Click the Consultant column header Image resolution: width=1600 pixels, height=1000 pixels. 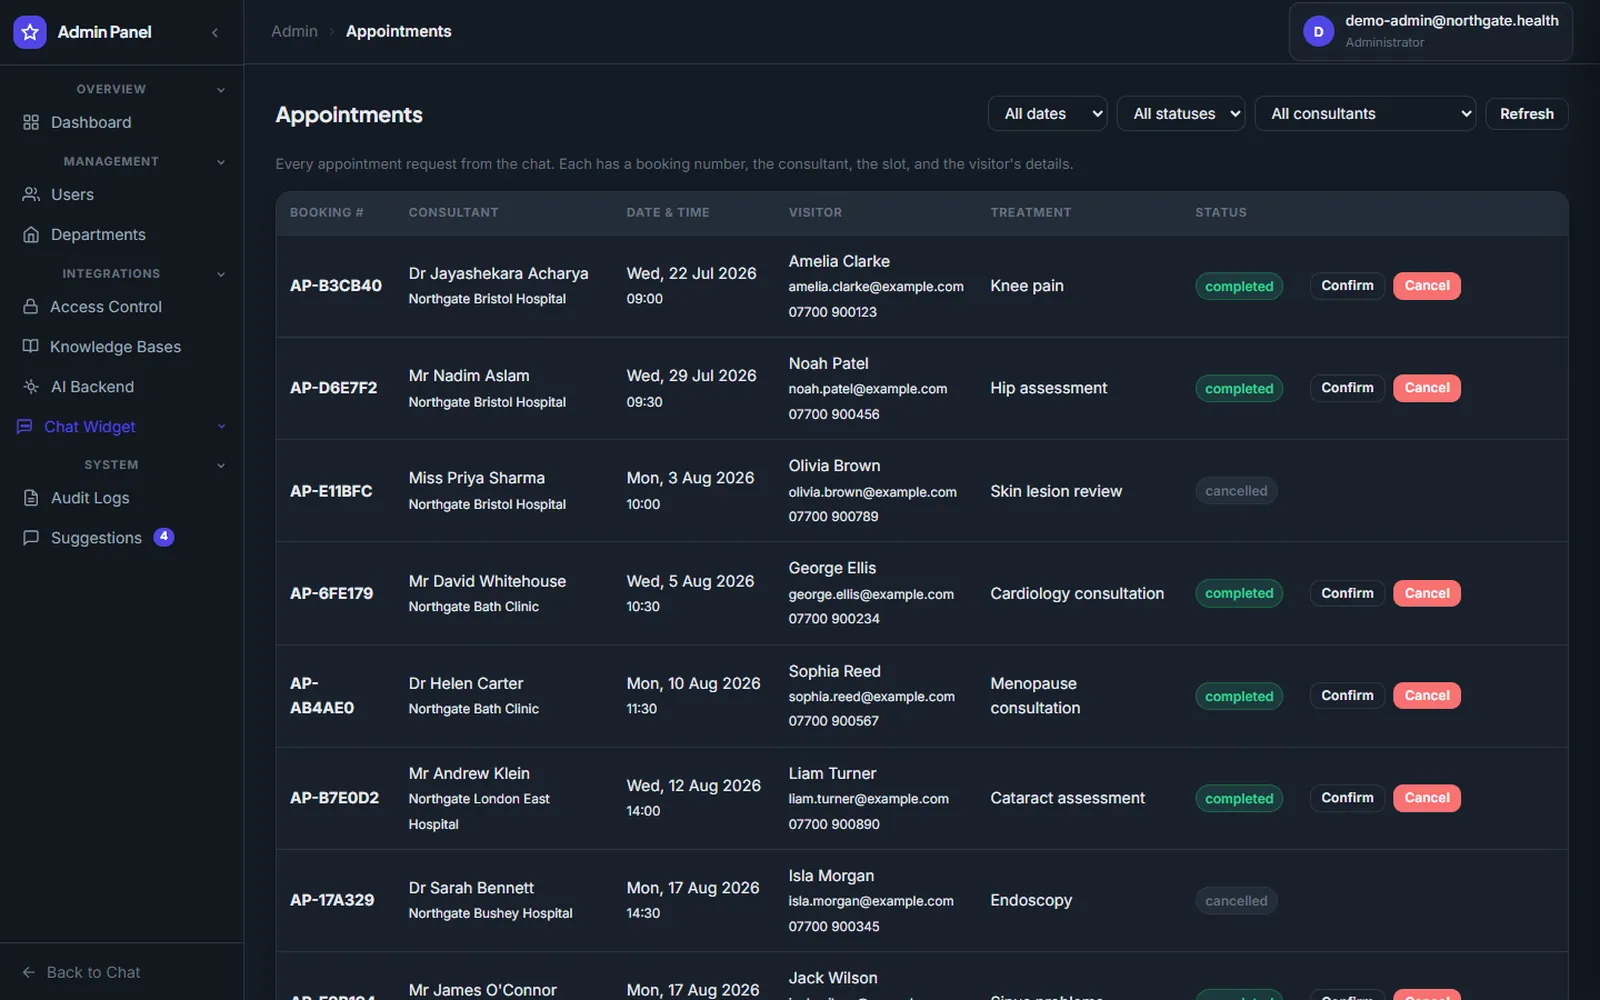click(453, 212)
